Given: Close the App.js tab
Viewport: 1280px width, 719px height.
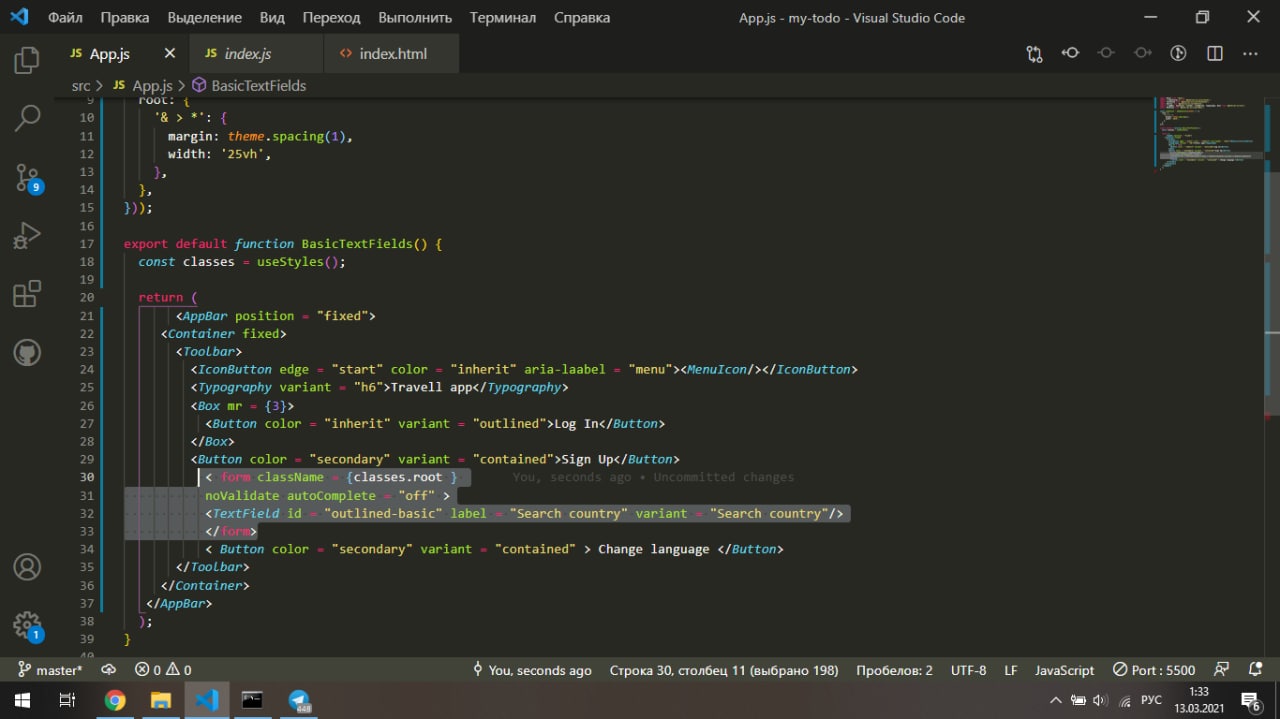Looking at the screenshot, I should pyautogui.click(x=169, y=54).
